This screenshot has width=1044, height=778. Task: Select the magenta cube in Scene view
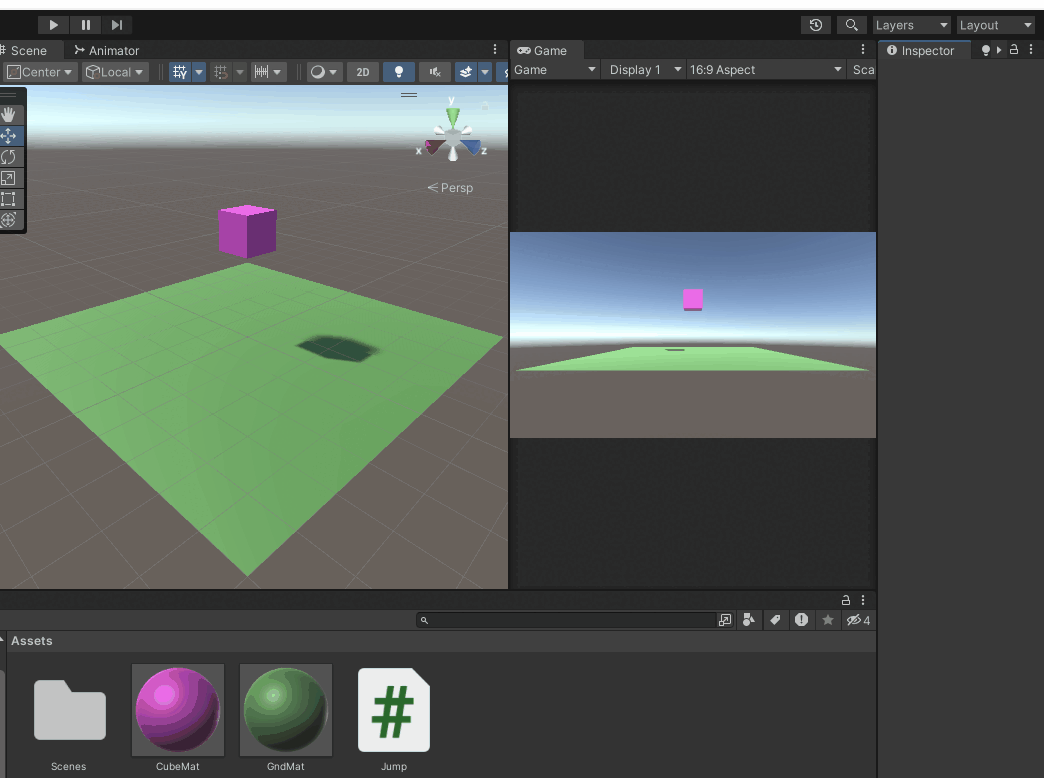point(247,232)
